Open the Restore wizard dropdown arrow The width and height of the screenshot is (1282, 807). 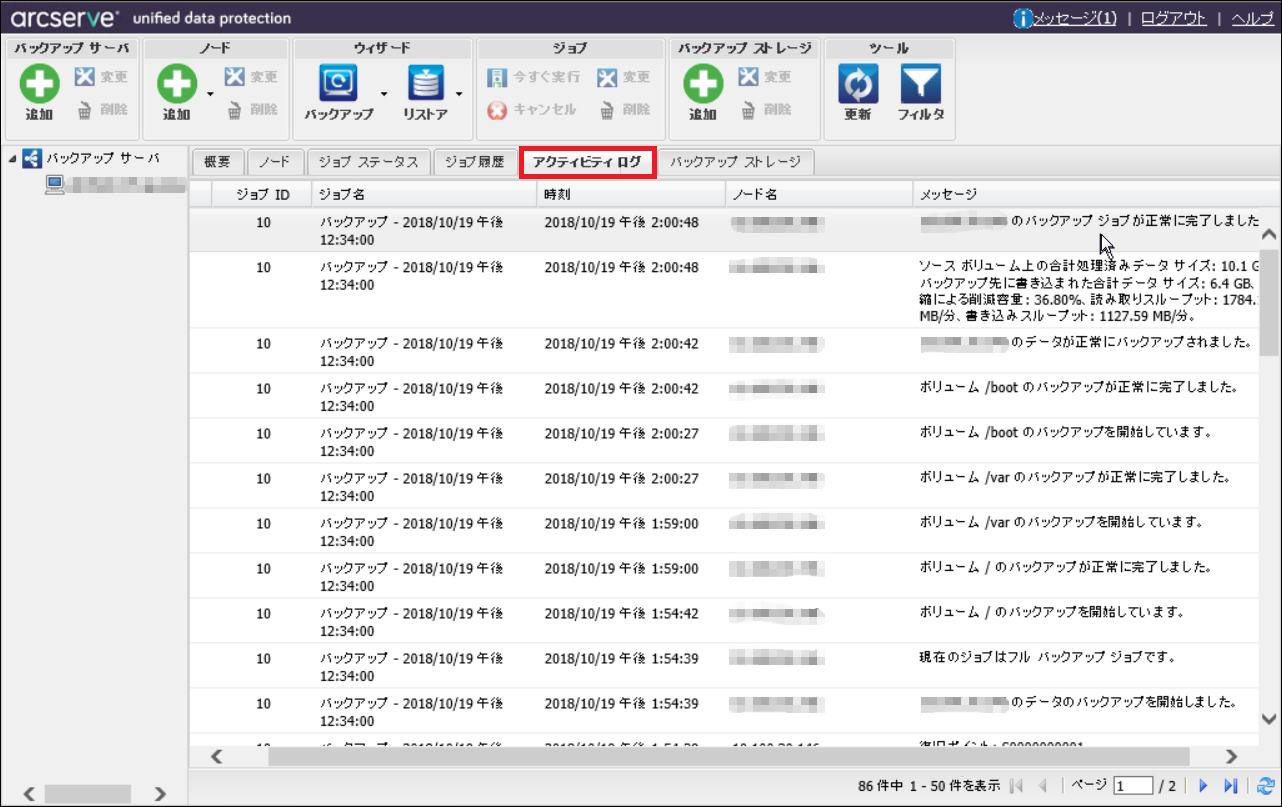[459, 95]
